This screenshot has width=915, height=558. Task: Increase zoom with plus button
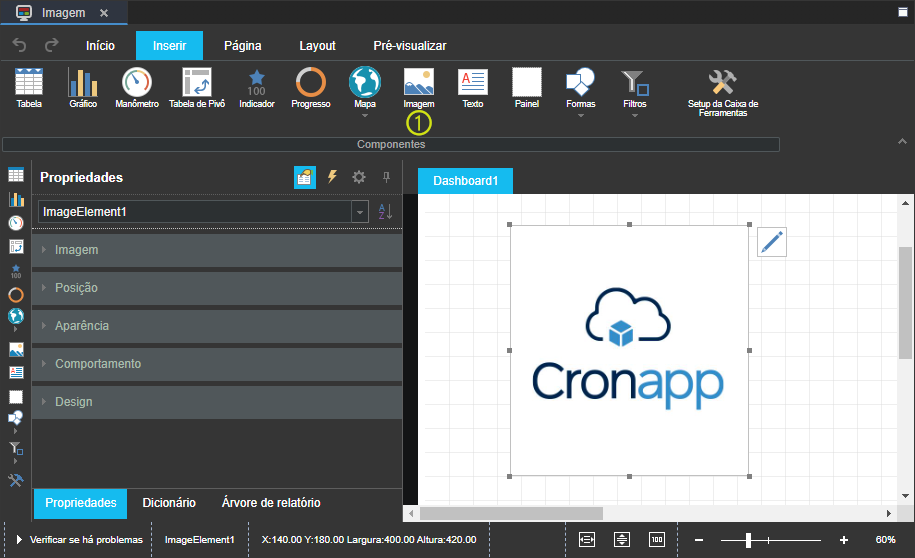pyautogui.click(x=844, y=540)
